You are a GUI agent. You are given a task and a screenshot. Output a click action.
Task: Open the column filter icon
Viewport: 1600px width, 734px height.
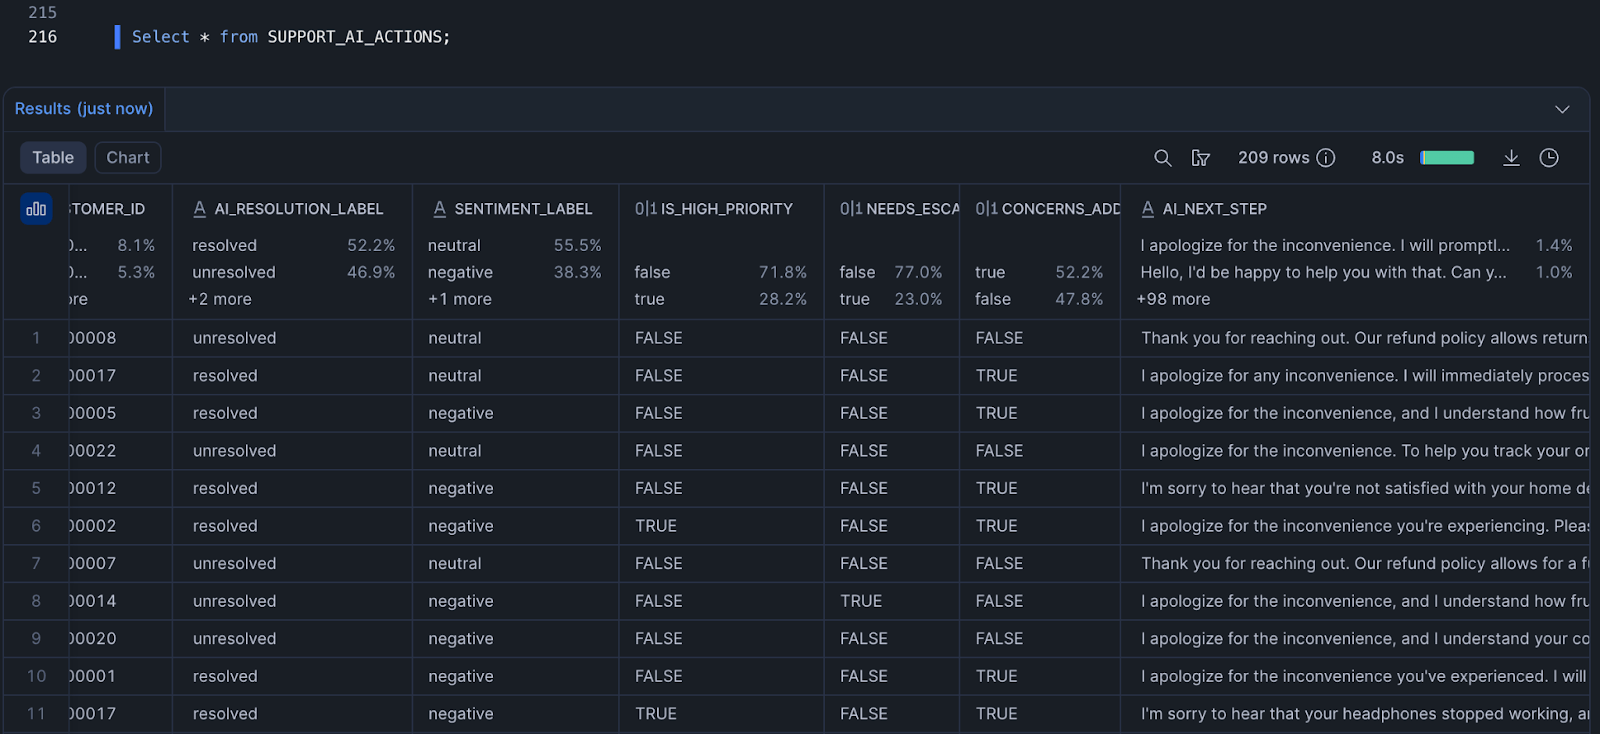[1201, 158]
